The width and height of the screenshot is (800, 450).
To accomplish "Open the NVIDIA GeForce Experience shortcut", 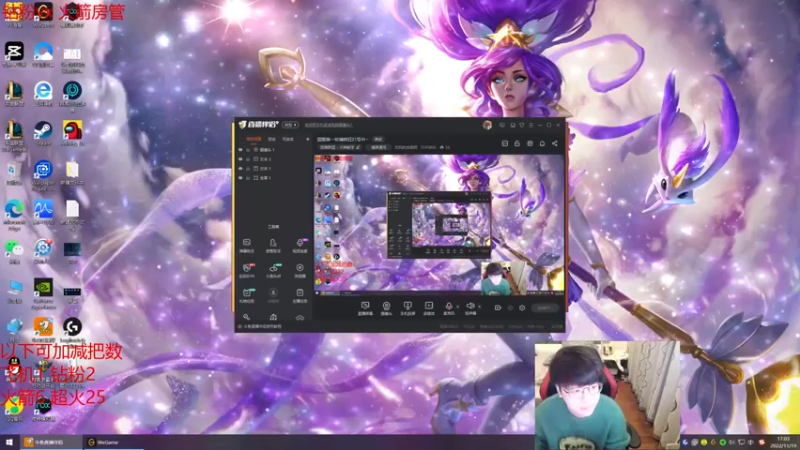I will click(x=43, y=294).
